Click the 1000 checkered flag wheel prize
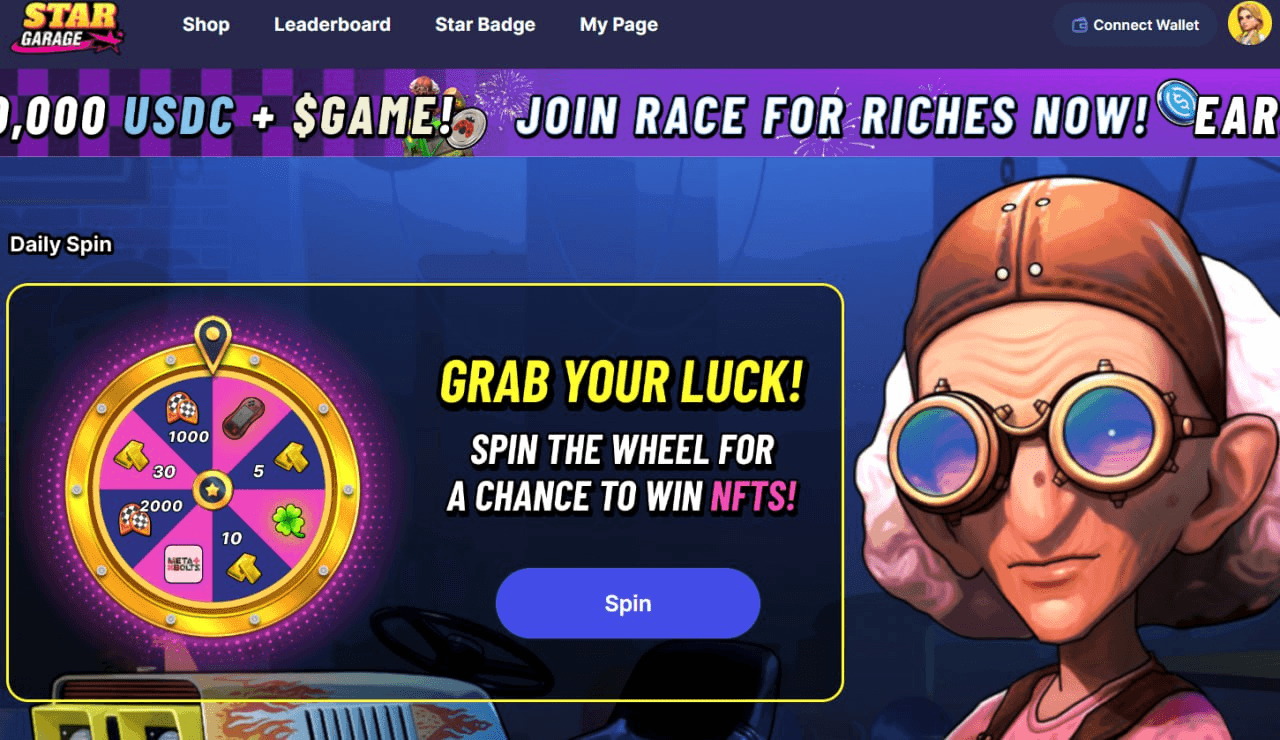This screenshot has height=740, width=1280. 186,417
